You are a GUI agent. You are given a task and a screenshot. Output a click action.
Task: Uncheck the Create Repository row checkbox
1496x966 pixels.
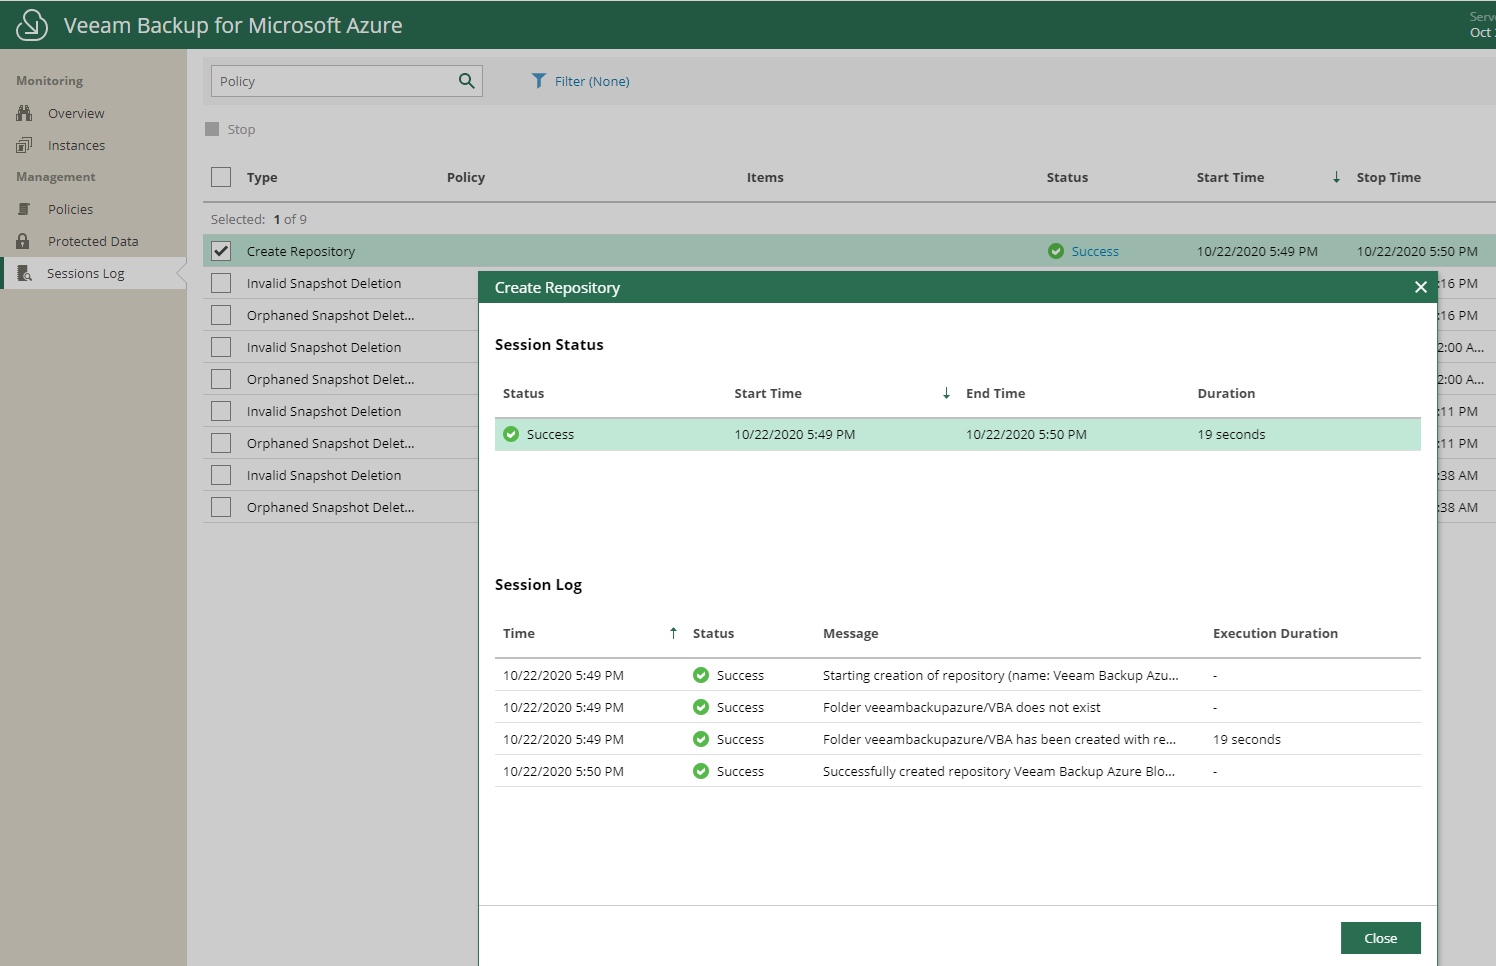tap(221, 251)
